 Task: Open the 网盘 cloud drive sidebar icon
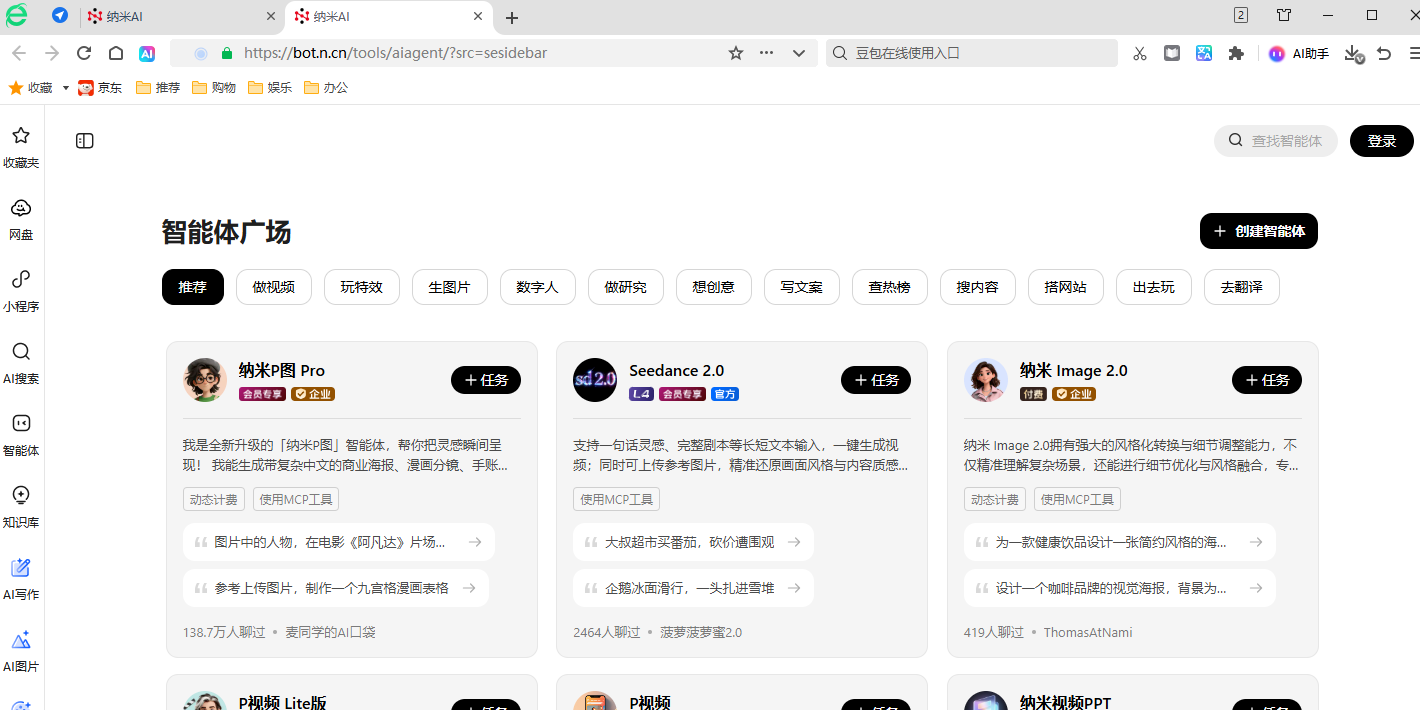[21, 208]
